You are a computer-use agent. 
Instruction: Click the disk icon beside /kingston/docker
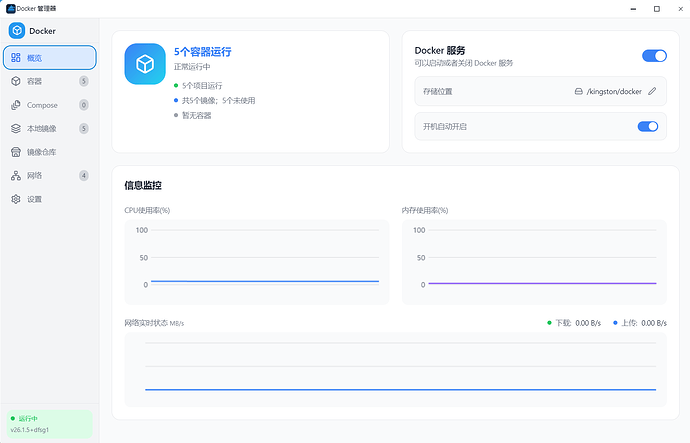(579, 92)
